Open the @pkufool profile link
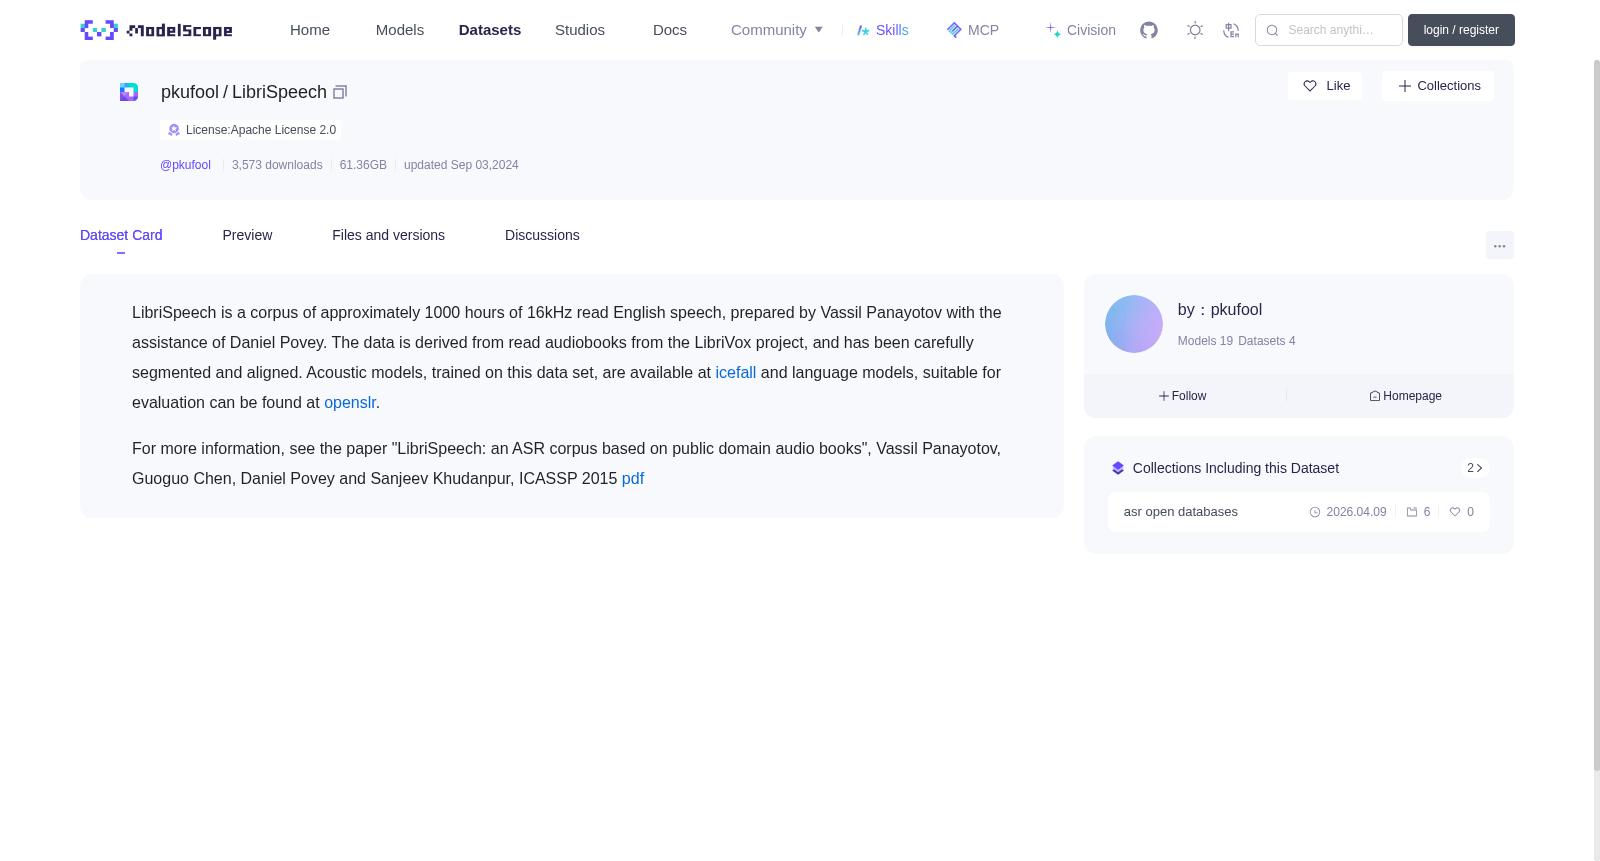The height and width of the screenshot is (861, 1600). (x=185, y=165)
